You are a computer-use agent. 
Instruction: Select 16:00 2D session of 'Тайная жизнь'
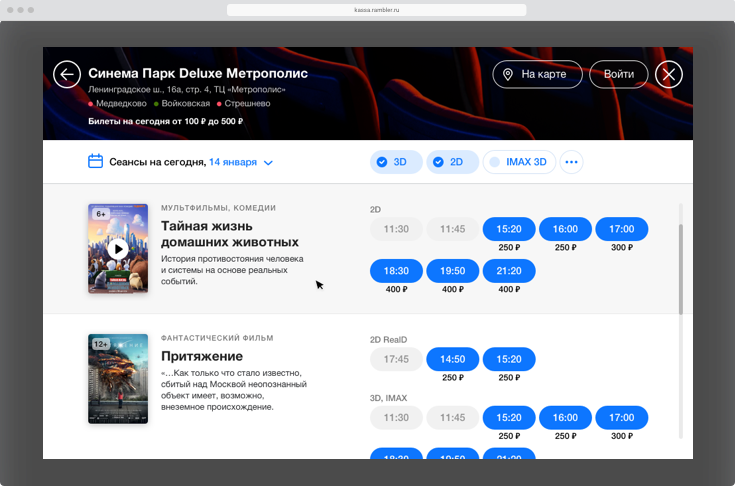565,229
